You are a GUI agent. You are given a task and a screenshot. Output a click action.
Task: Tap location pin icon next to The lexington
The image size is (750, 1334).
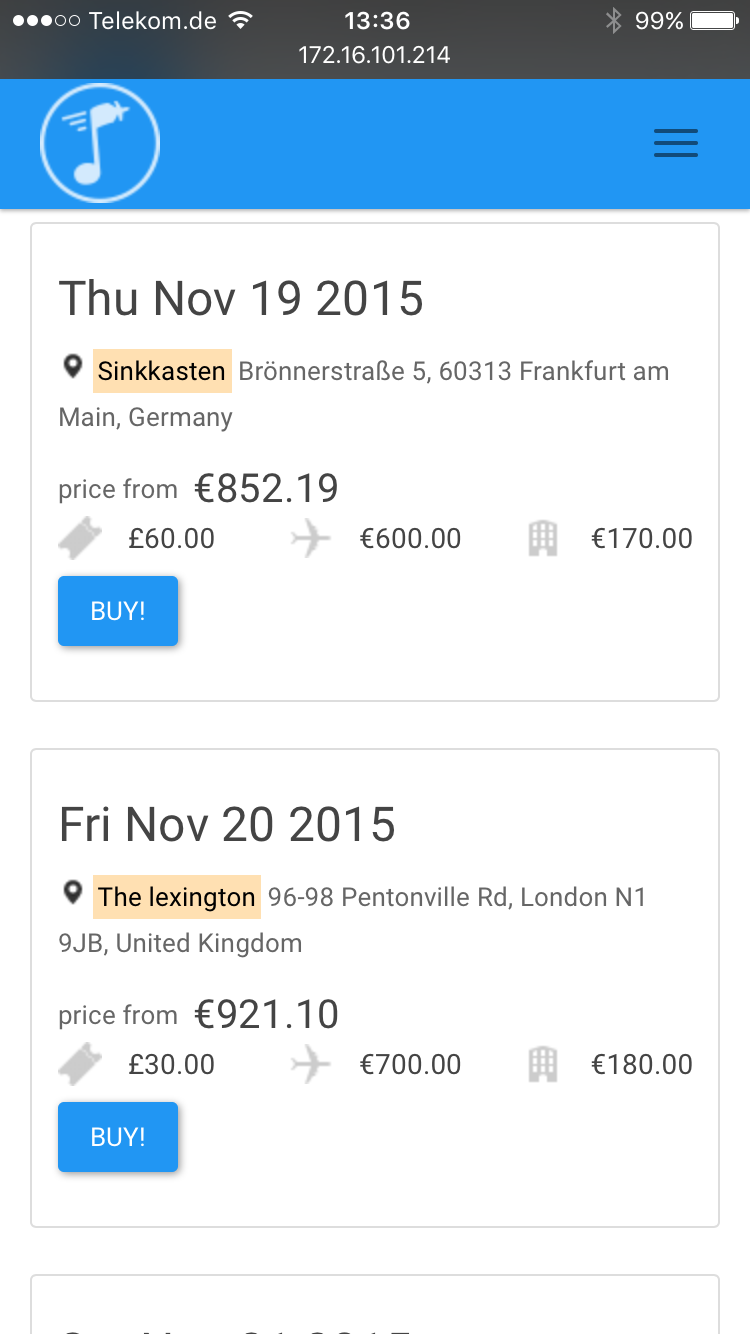[73, 893]
